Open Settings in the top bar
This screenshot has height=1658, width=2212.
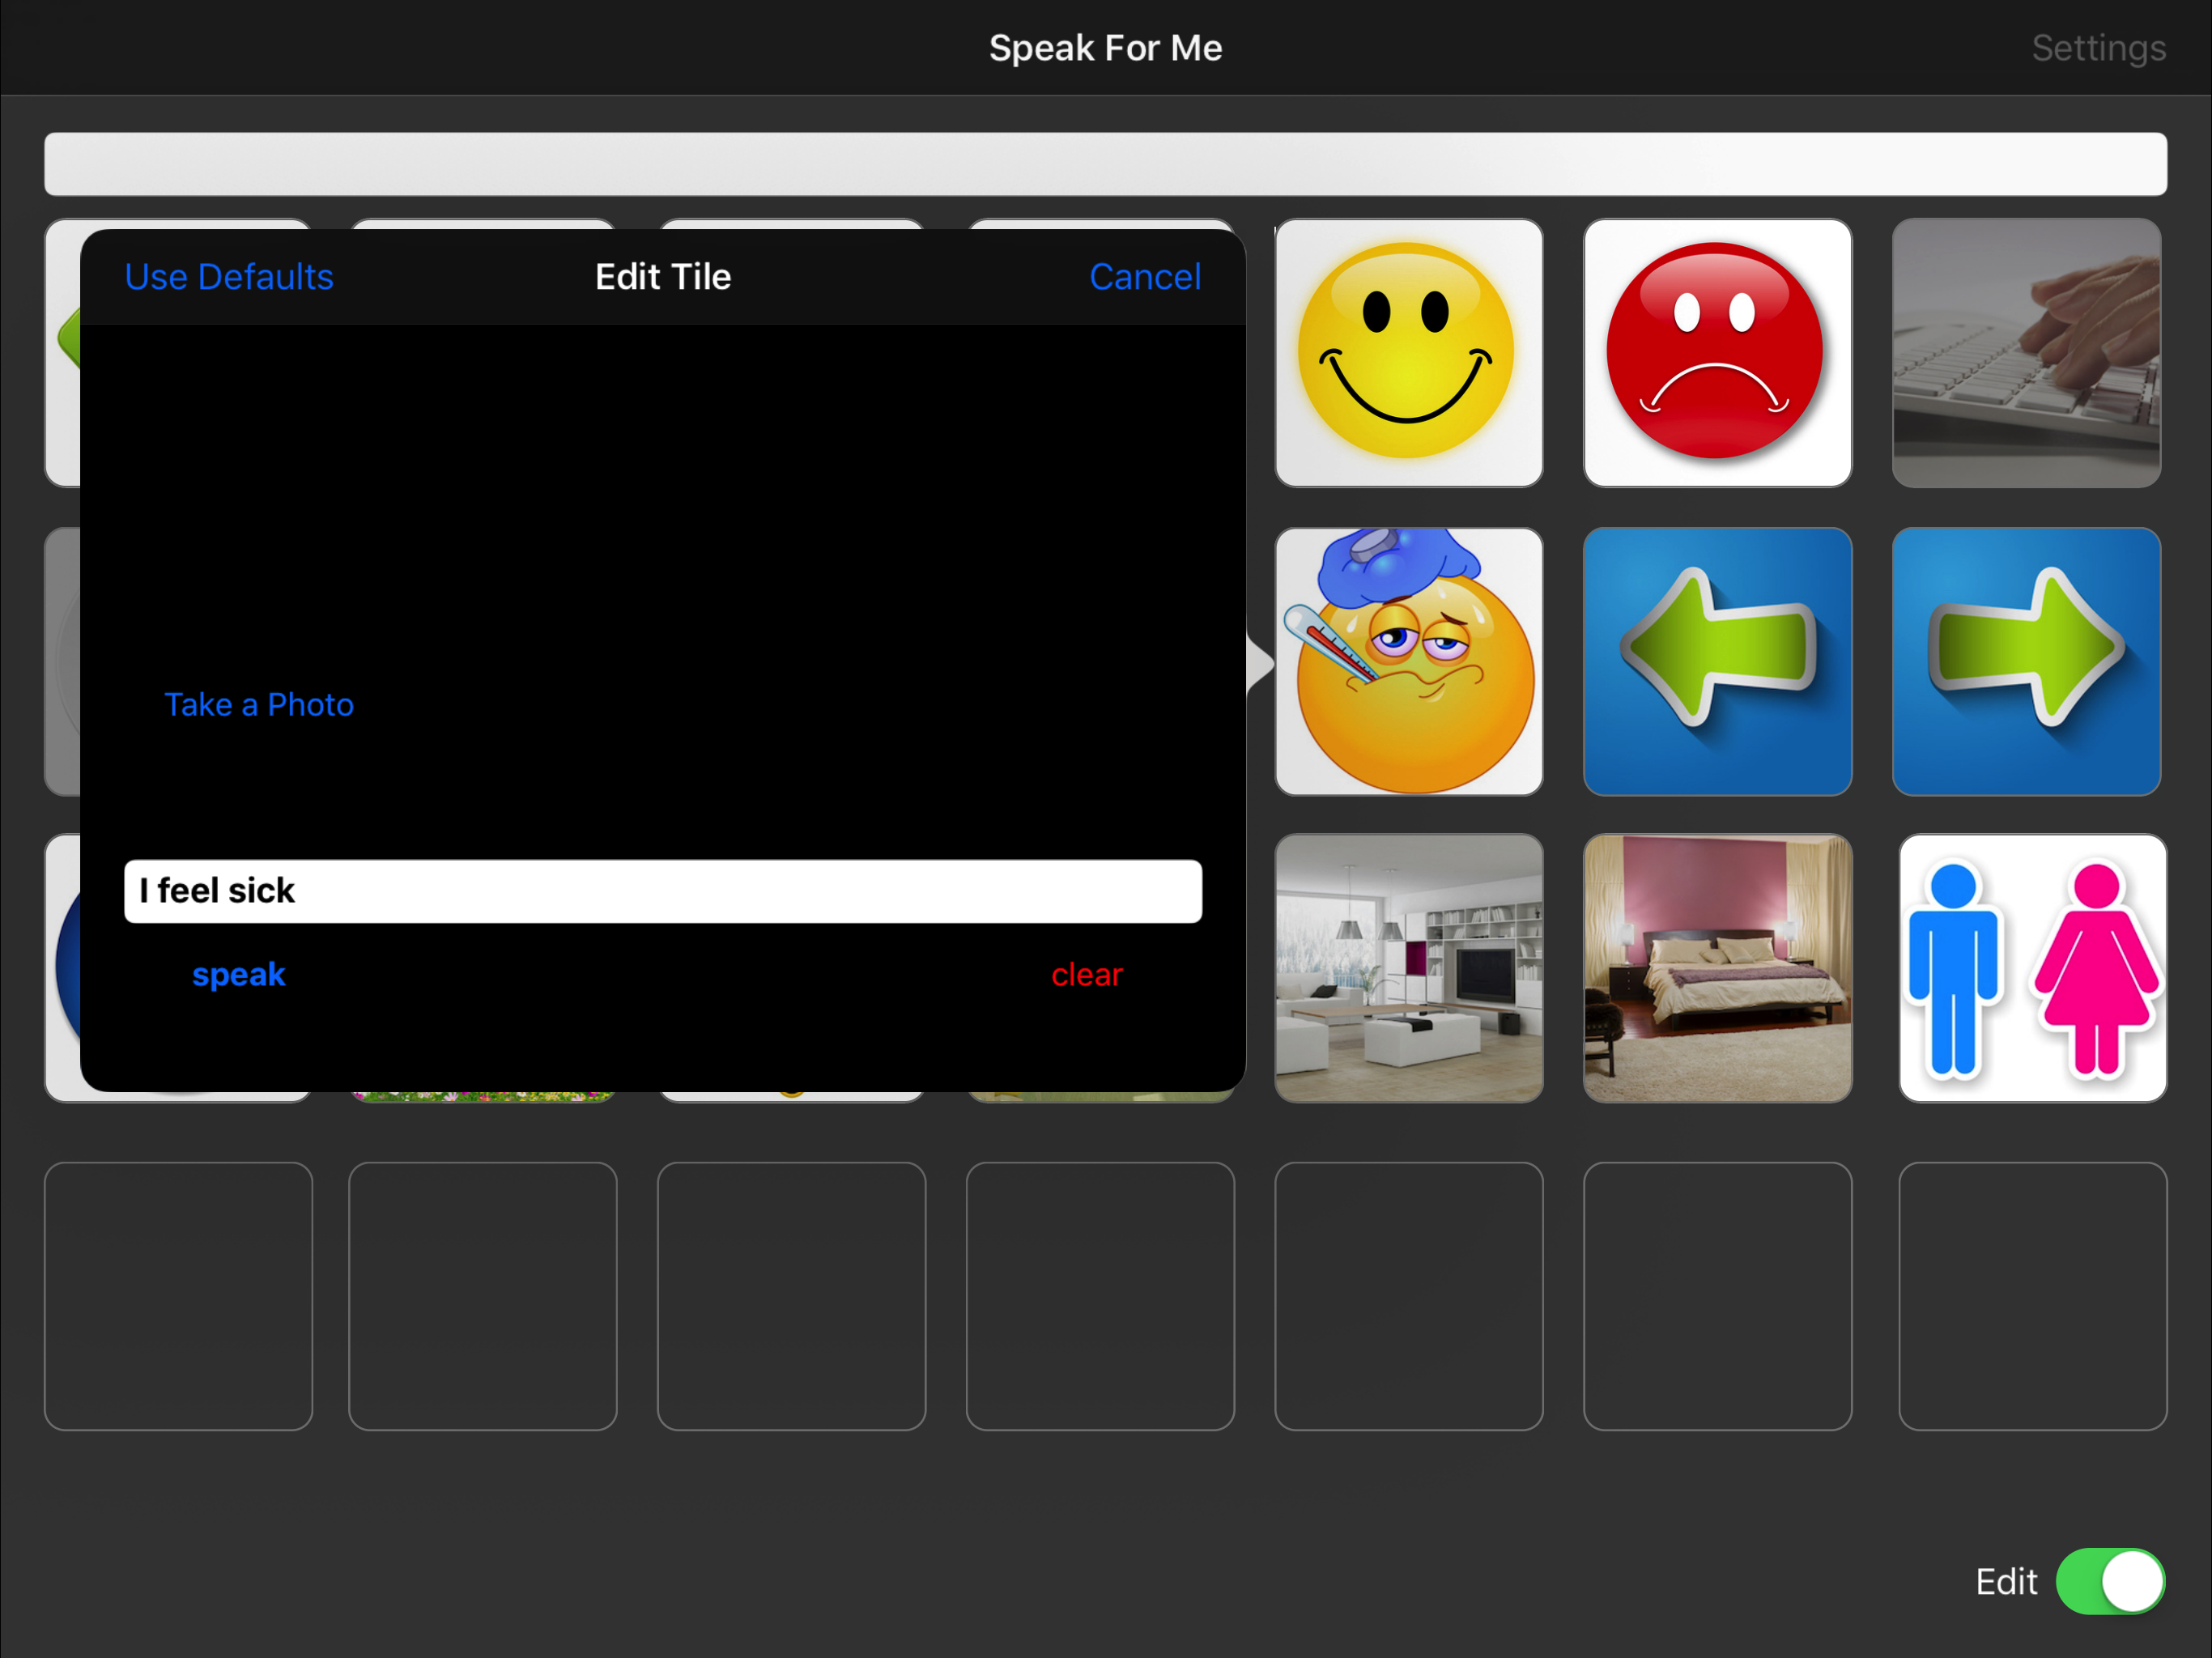point(2098,48)
